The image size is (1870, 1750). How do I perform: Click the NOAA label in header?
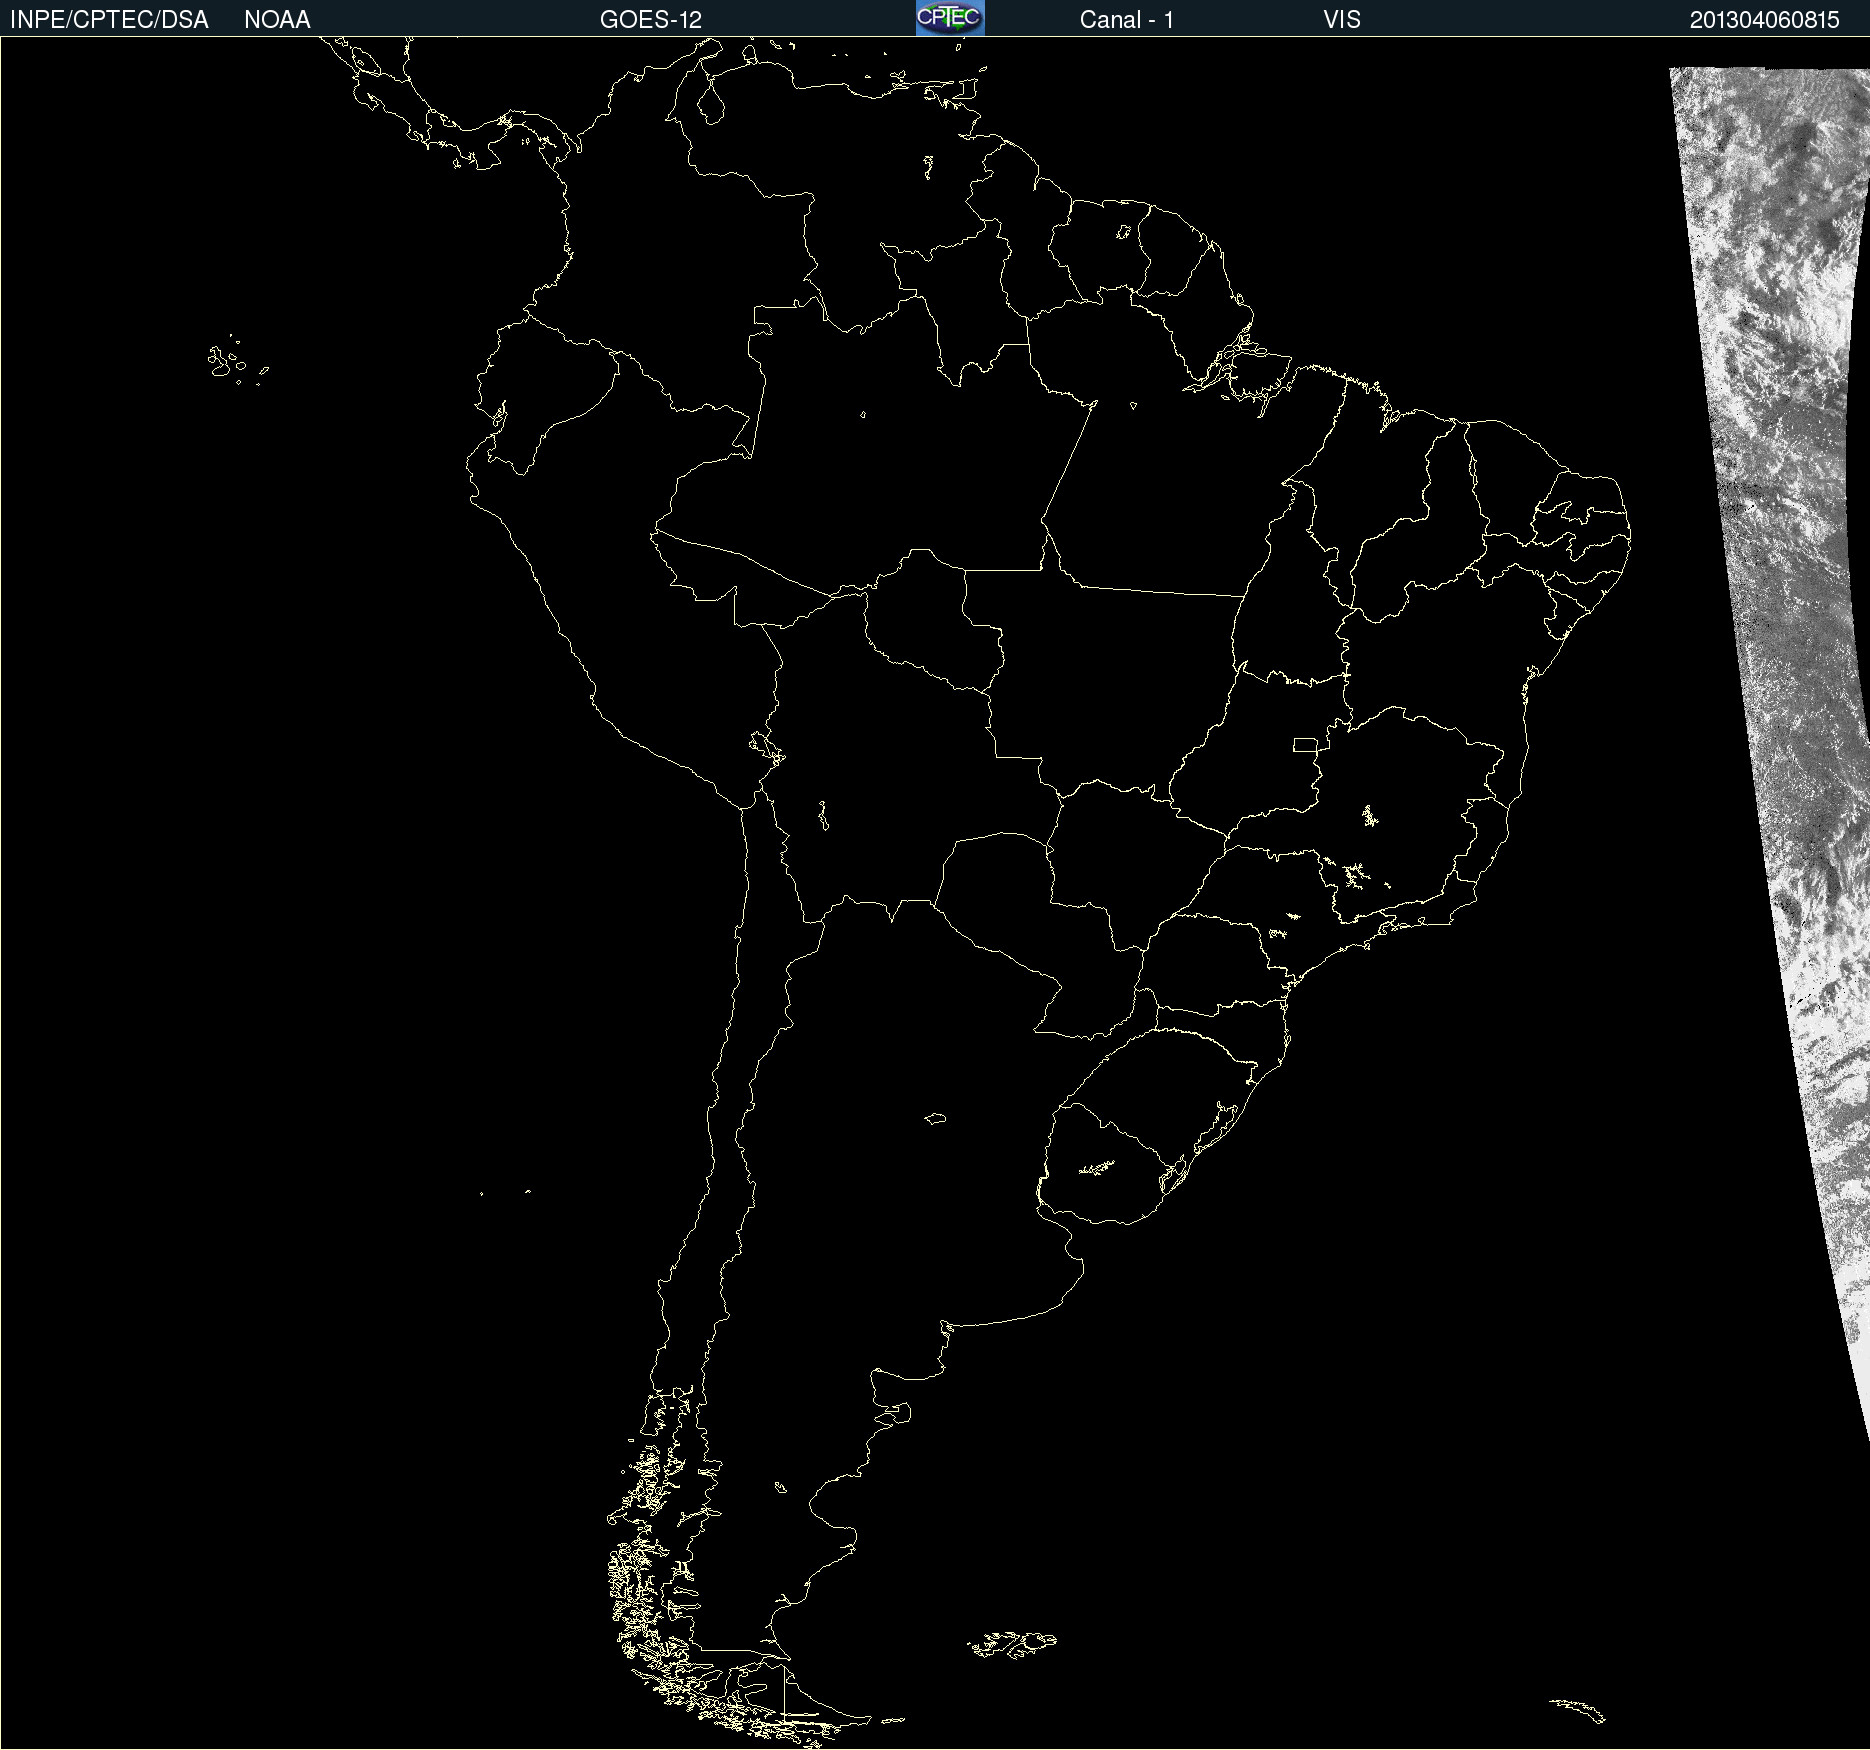(x=277, y=20)
